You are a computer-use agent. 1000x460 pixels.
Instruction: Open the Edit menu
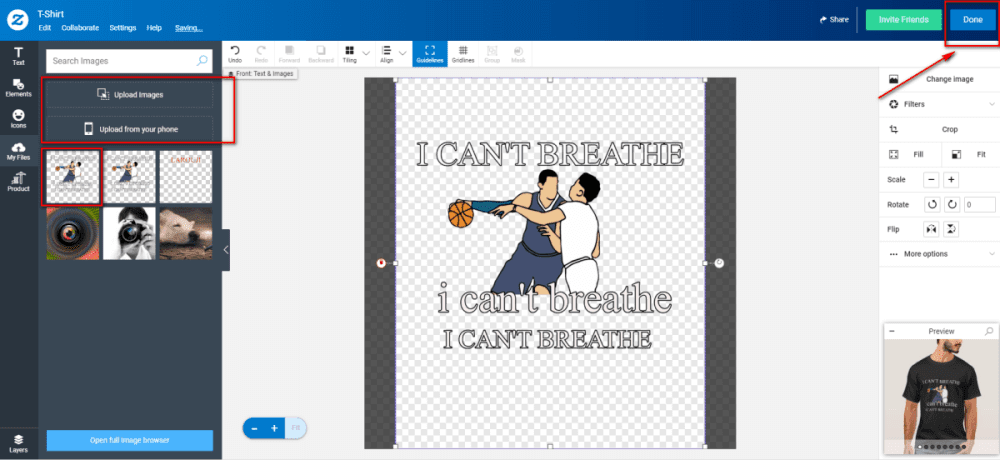[x=45, y=28]
